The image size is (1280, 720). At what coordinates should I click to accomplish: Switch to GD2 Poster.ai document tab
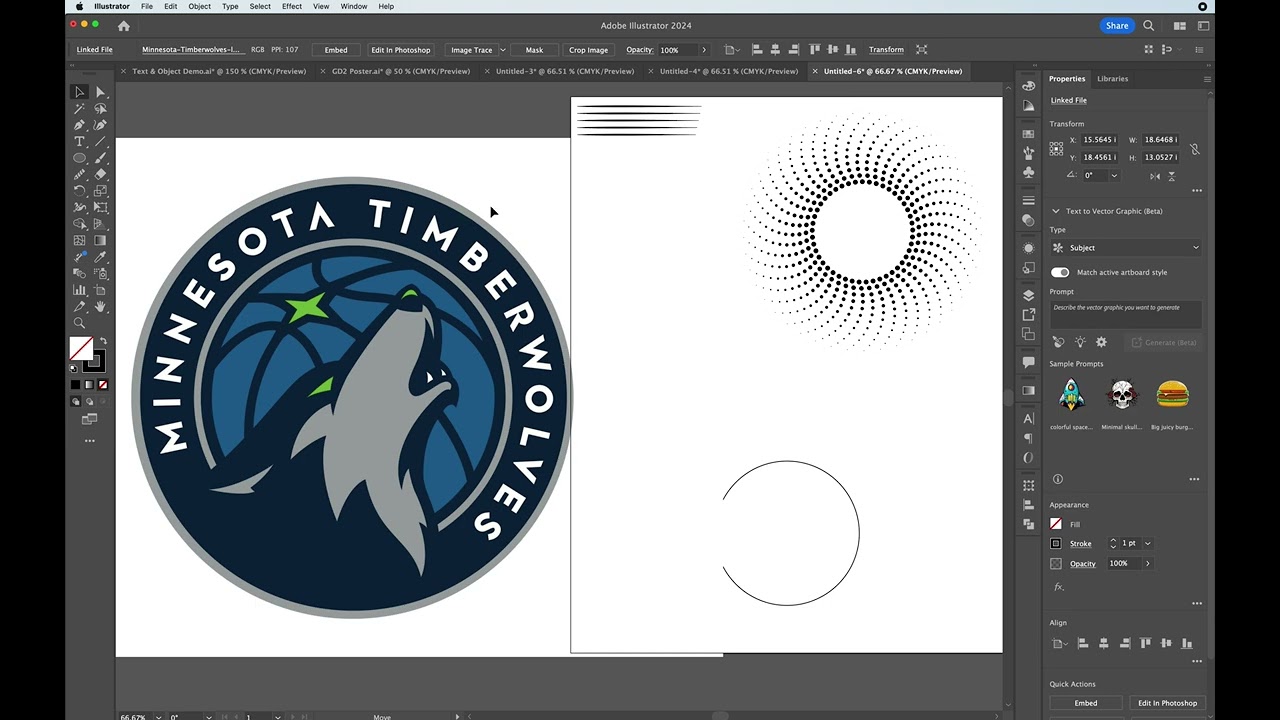(400, 71)
